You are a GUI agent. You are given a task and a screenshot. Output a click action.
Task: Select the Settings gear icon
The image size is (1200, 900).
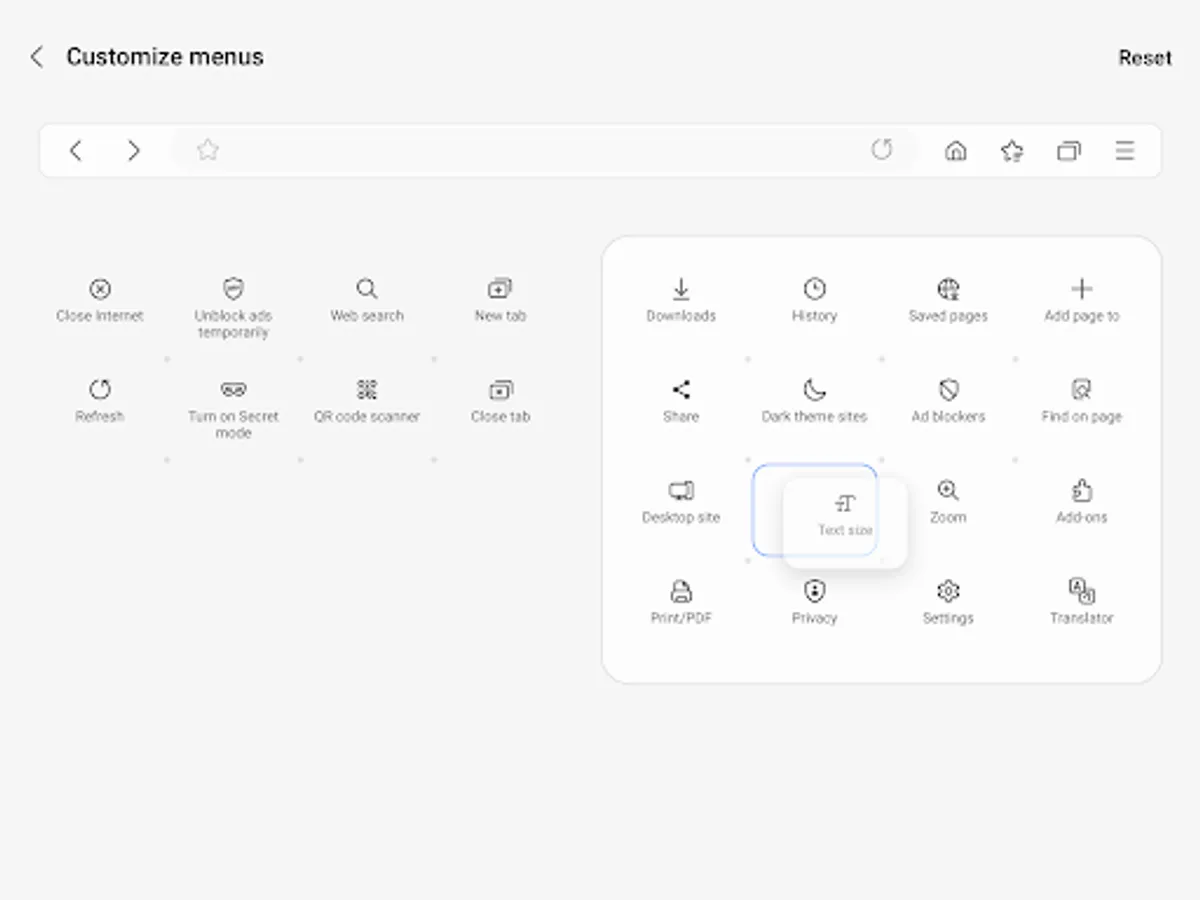948,591
